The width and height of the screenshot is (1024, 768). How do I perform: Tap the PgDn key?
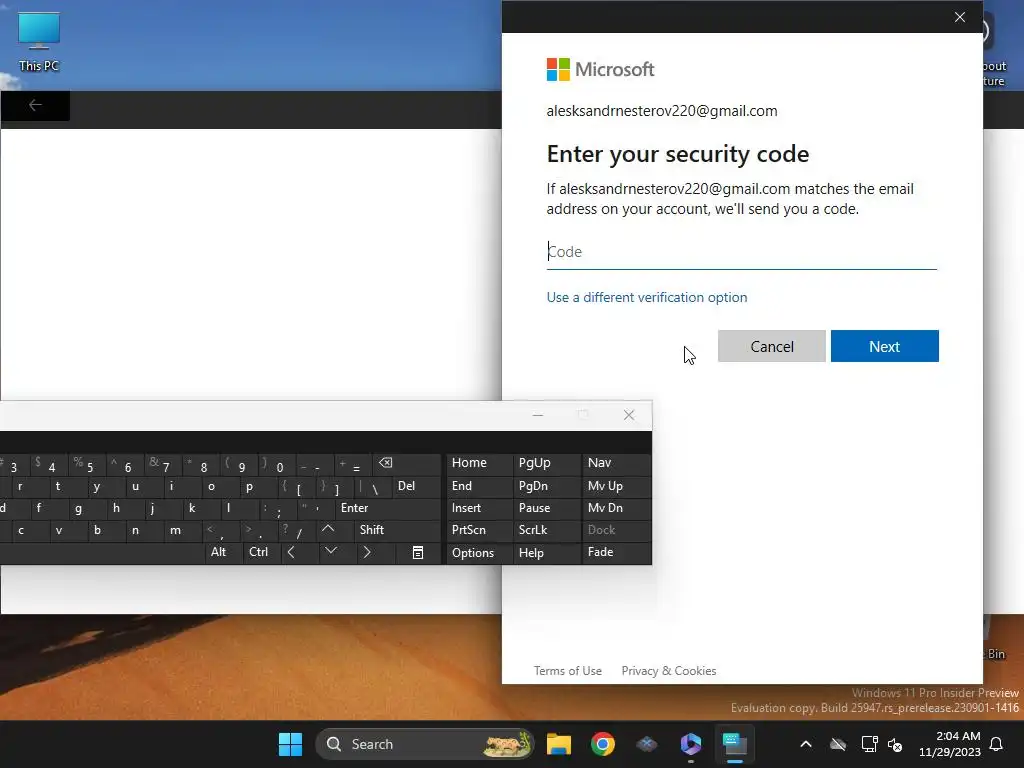[547, 486]
